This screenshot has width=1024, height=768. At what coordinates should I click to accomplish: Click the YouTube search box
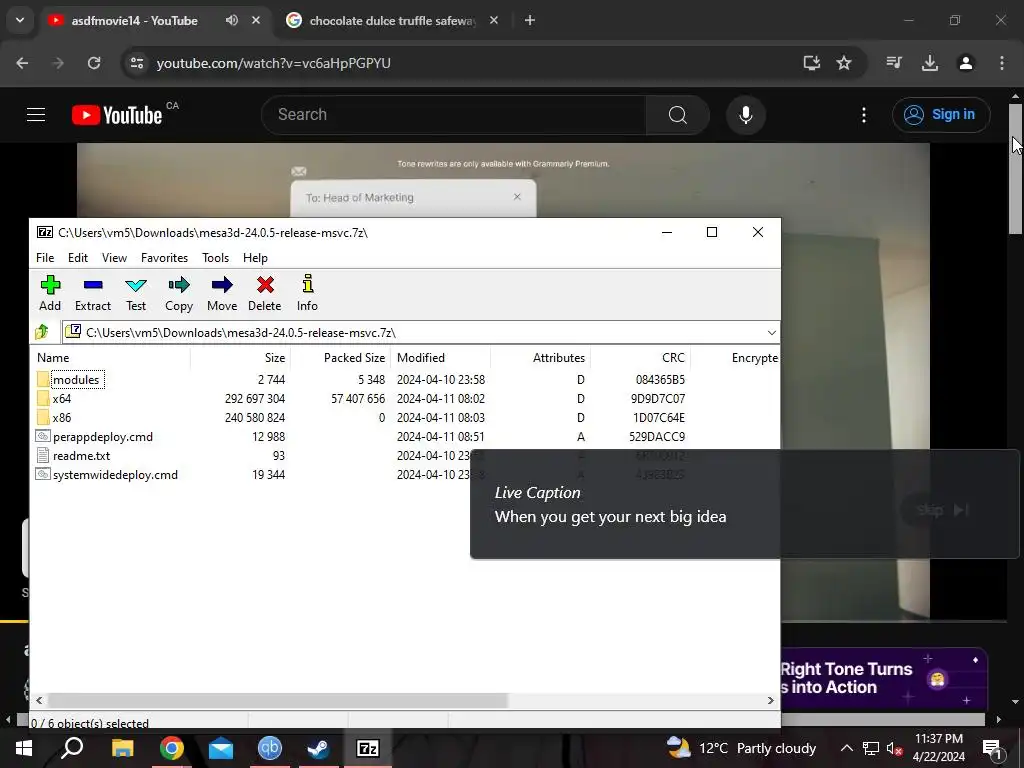(453, 115)
